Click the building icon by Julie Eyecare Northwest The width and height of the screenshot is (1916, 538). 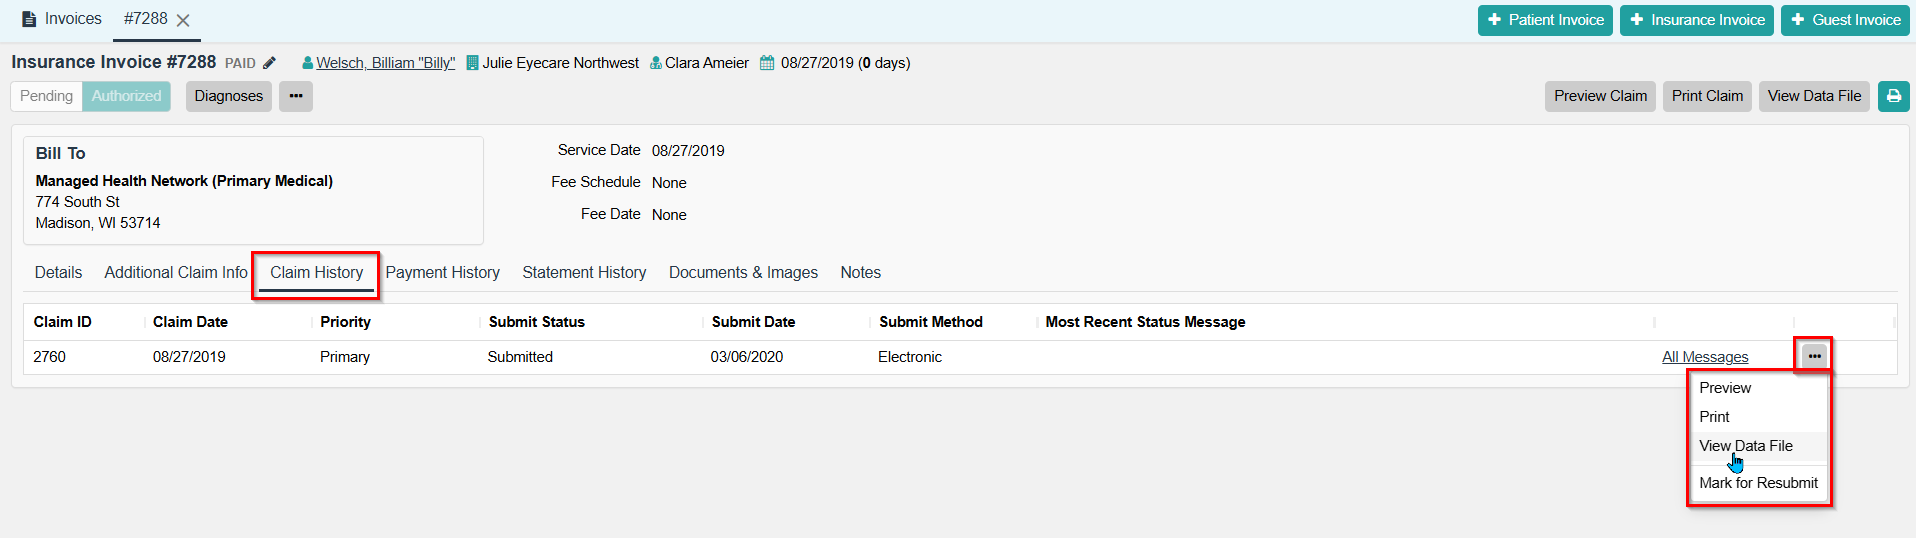point(472,63)
